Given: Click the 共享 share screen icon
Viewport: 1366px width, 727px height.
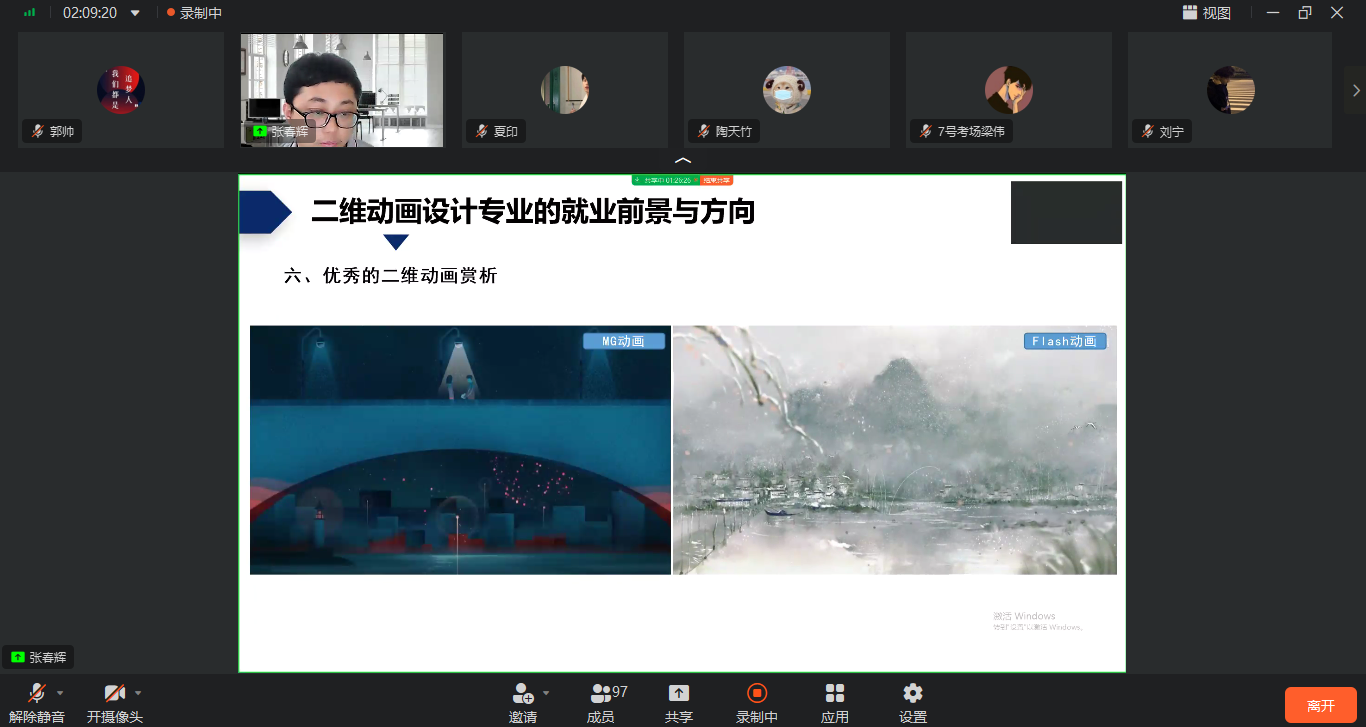Looking at the screenshot, I should [679, 694].
